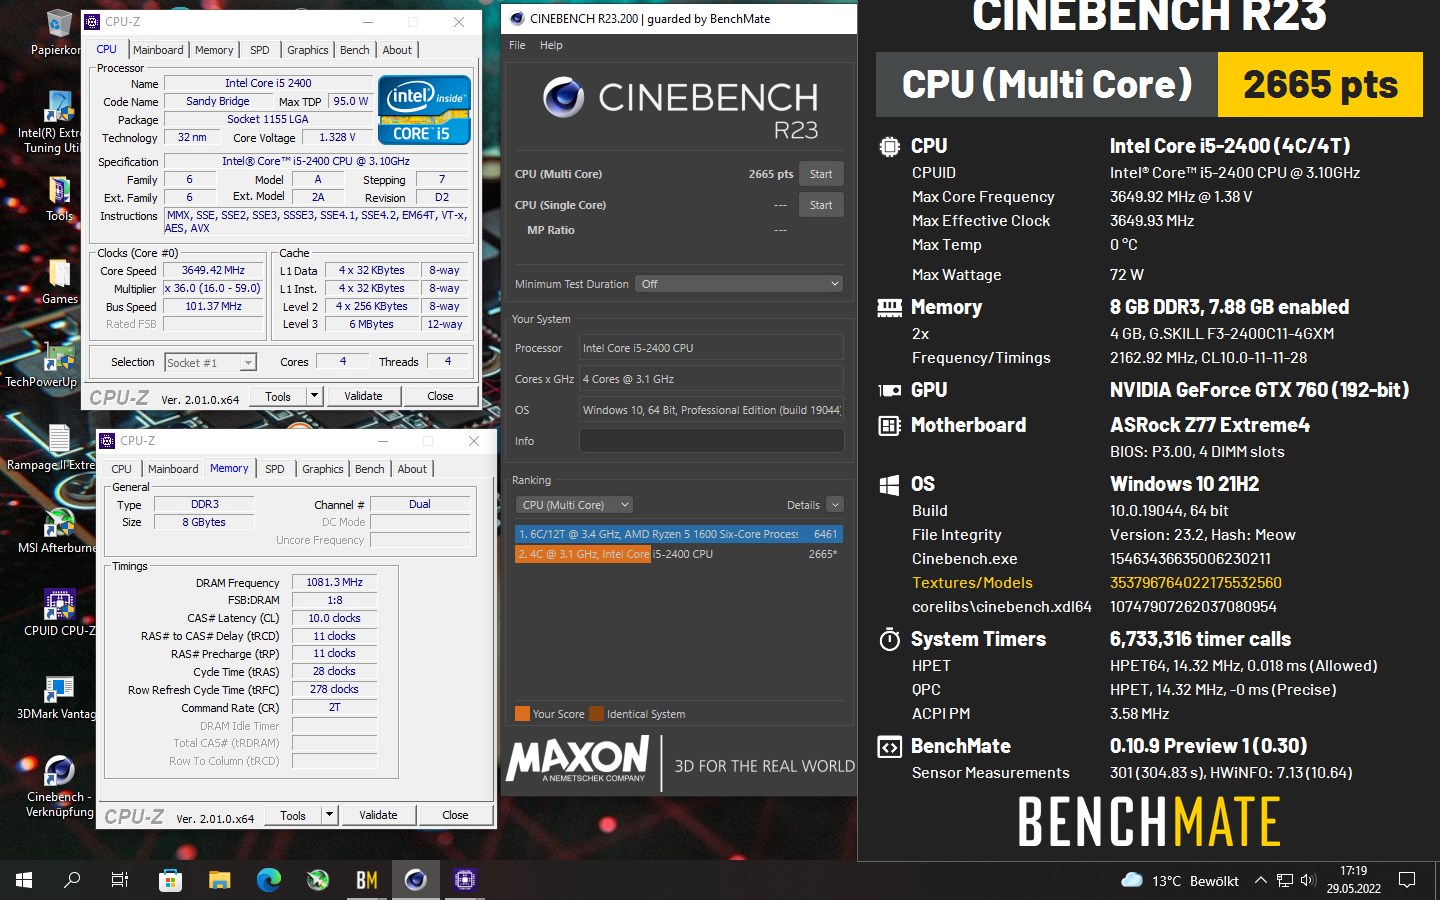Click the Intel Core i5 logo badge
The height and width of the screenshot is (900, 1440).
tap(424, 110)
